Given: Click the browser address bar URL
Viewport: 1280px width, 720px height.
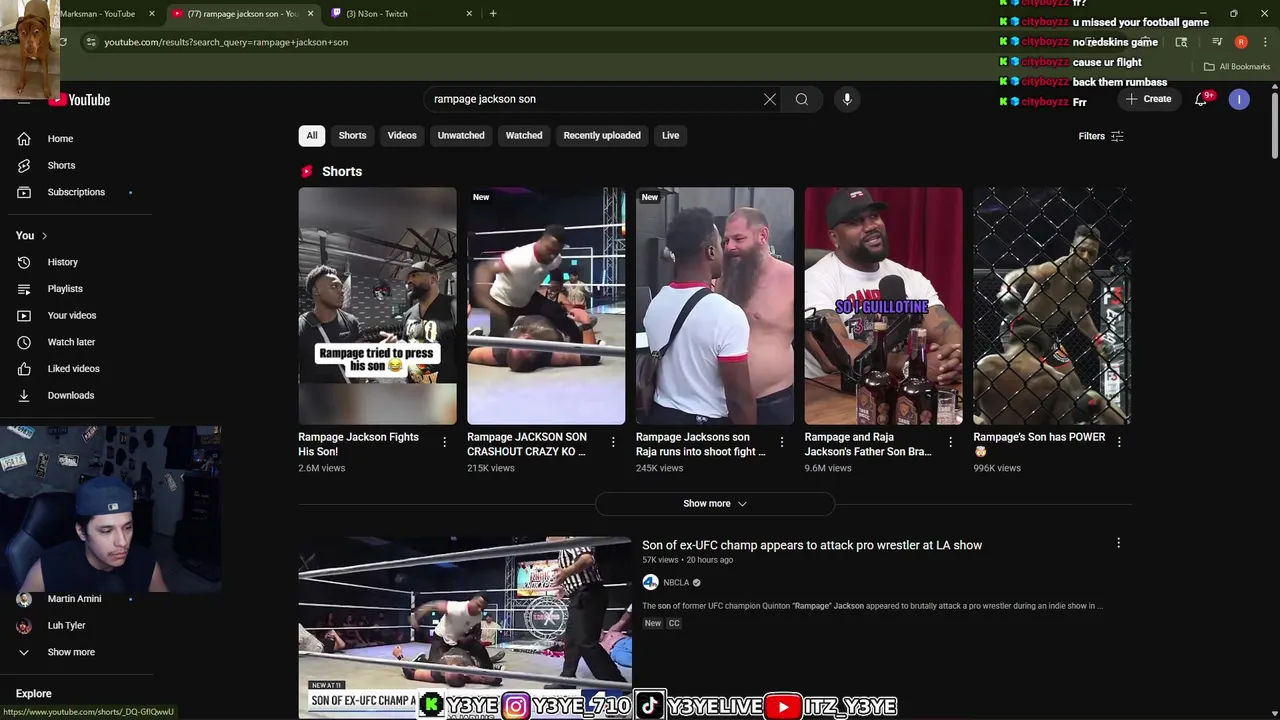Looking at the screenshot, I should click(x=226, y=42).
